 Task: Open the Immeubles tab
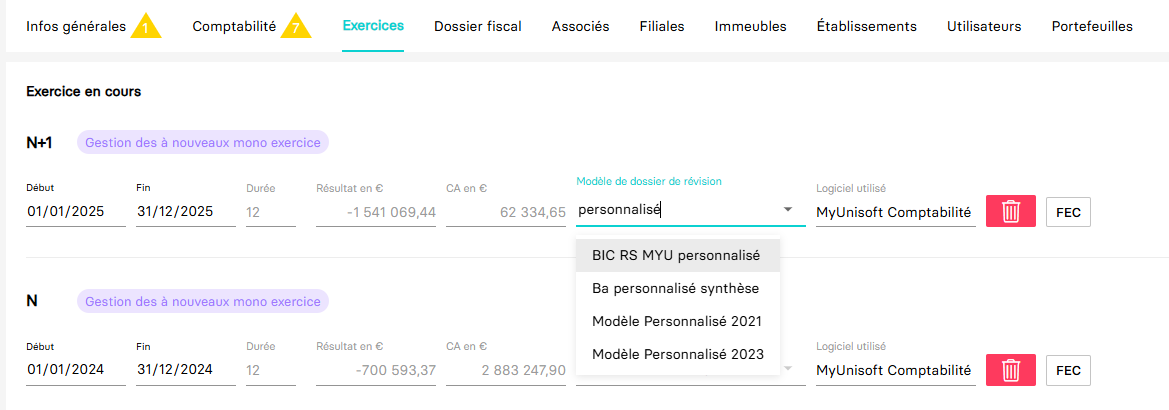click(750, 26)
